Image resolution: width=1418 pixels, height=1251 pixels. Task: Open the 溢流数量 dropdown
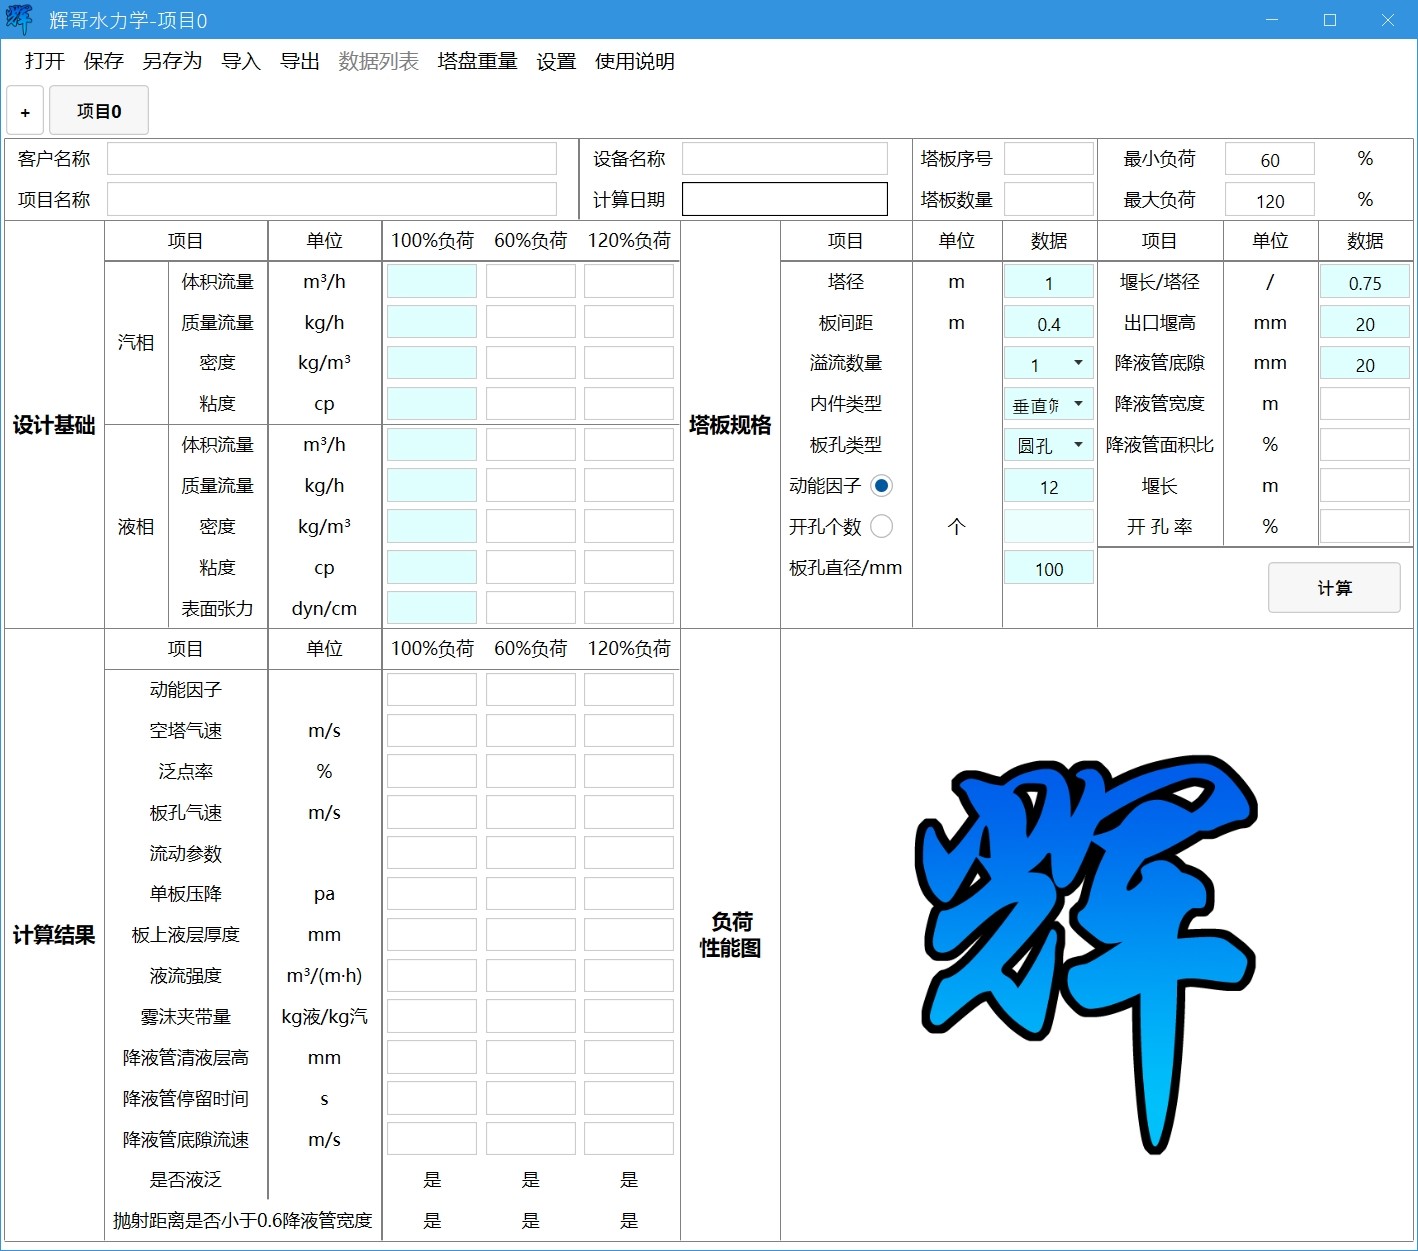1049,364
